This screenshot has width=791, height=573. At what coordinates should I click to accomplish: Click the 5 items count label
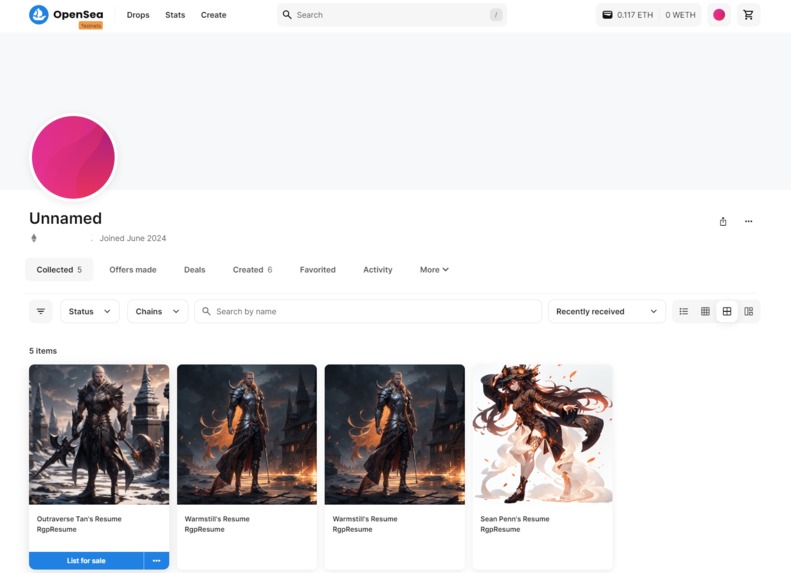tap(43, 351)
